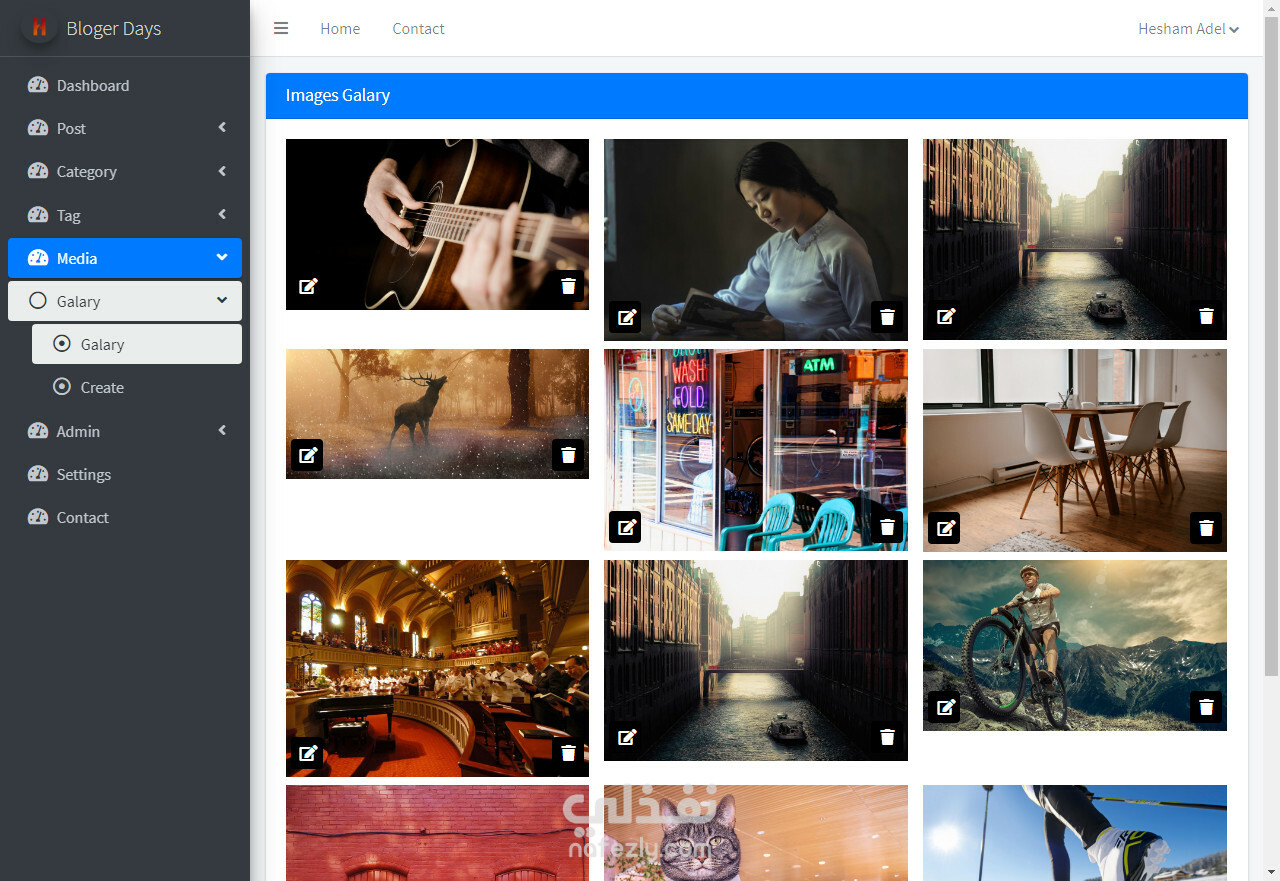
Task: Expand the Post menu chevron
Action: tap(222, 127)
